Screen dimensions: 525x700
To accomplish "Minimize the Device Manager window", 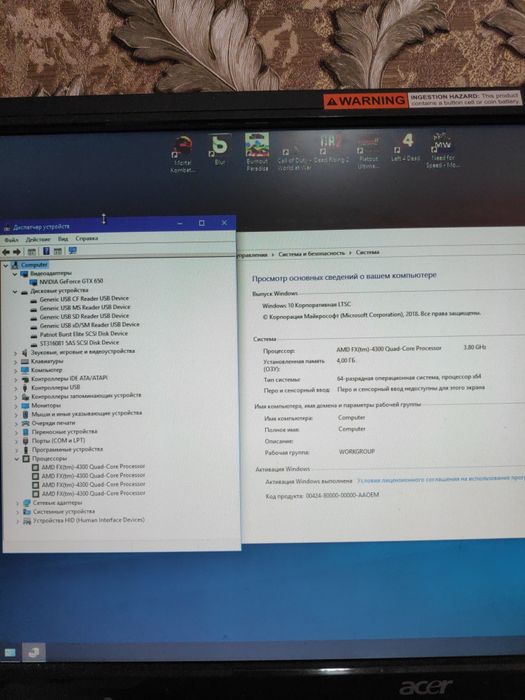I will coord(179,223).
